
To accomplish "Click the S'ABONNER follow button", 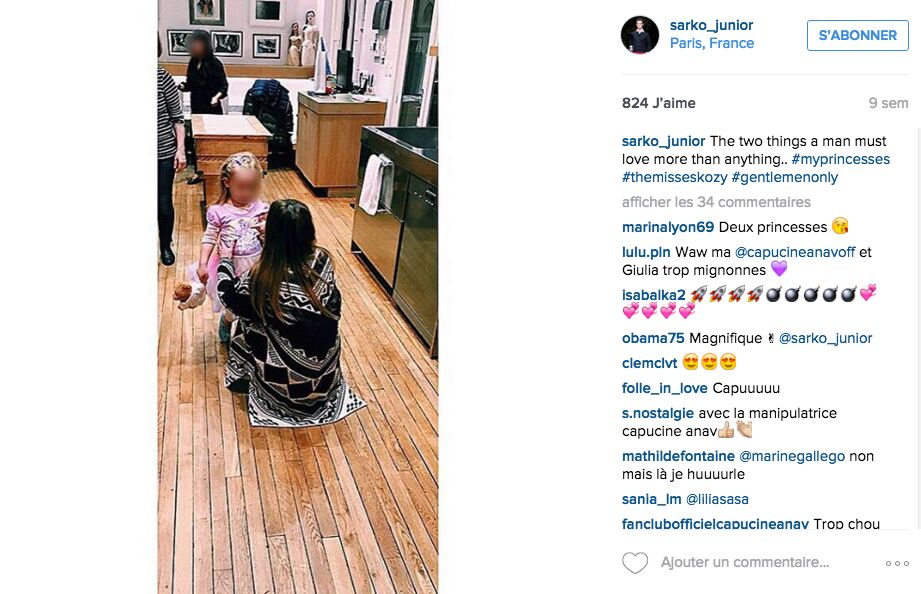I will click(858, 35).
